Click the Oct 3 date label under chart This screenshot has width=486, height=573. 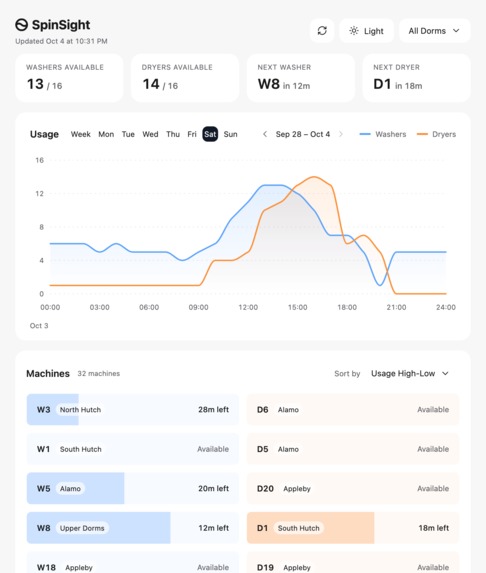pyautogui.click(x=39, y=326)
